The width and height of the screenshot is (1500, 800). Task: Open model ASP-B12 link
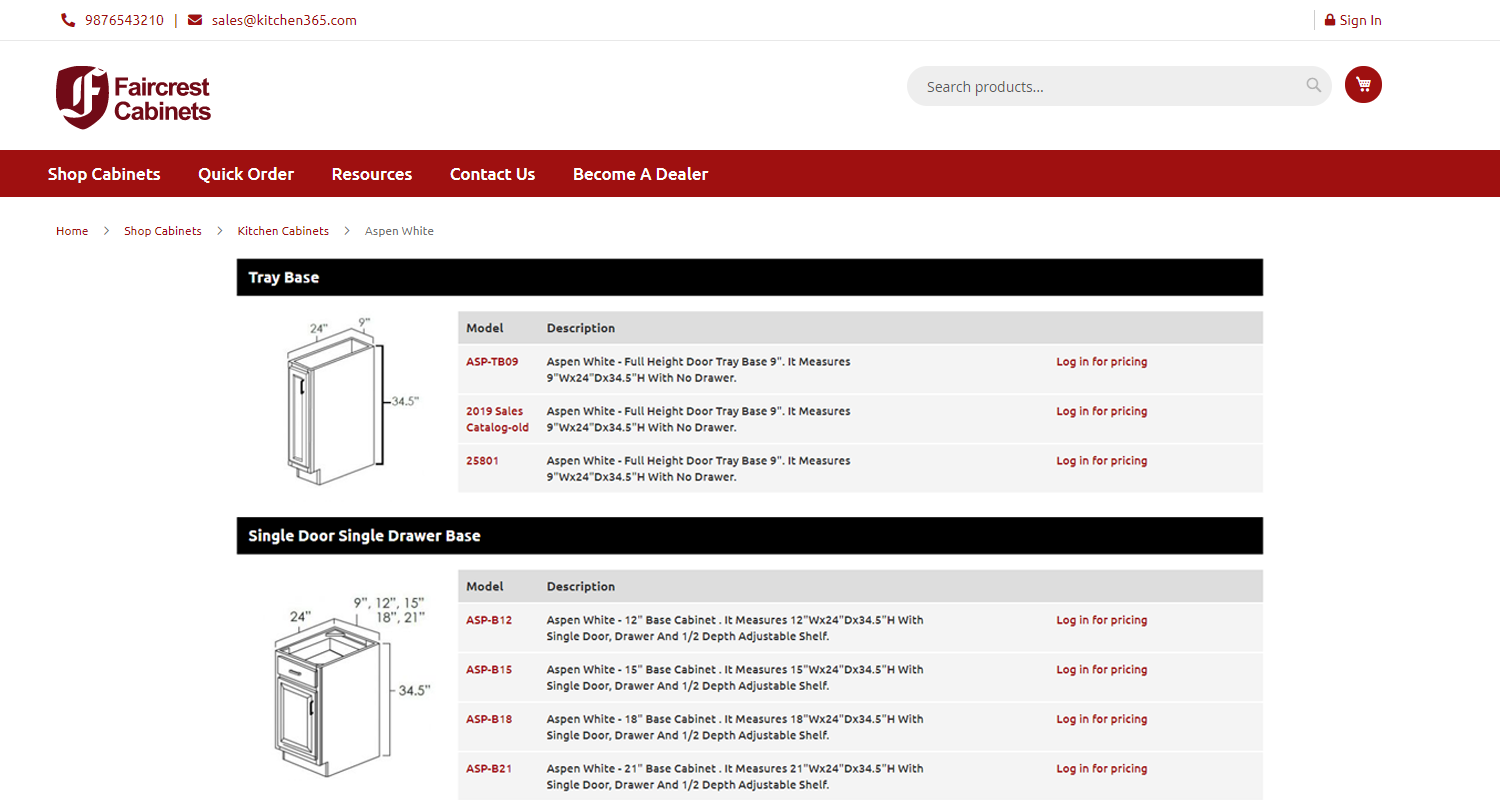click(x=489, y=620)
